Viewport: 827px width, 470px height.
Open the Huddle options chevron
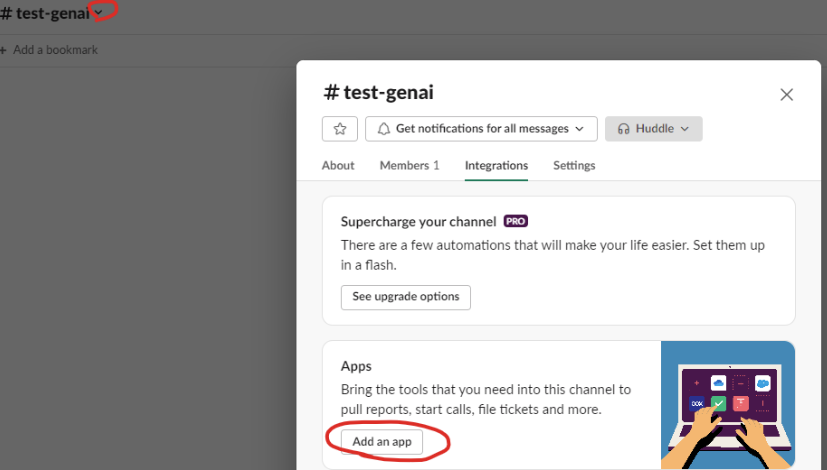[x=685, y=129]
